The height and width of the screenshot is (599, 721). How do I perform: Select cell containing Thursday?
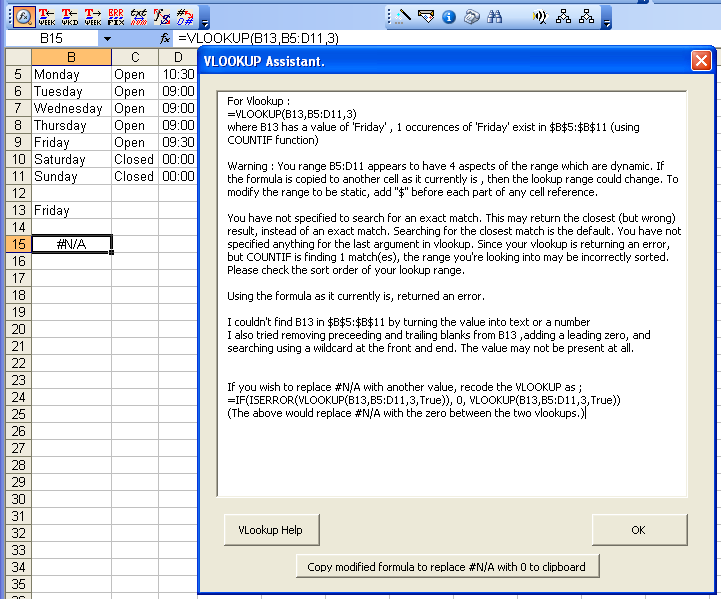[x=71, y=125]
